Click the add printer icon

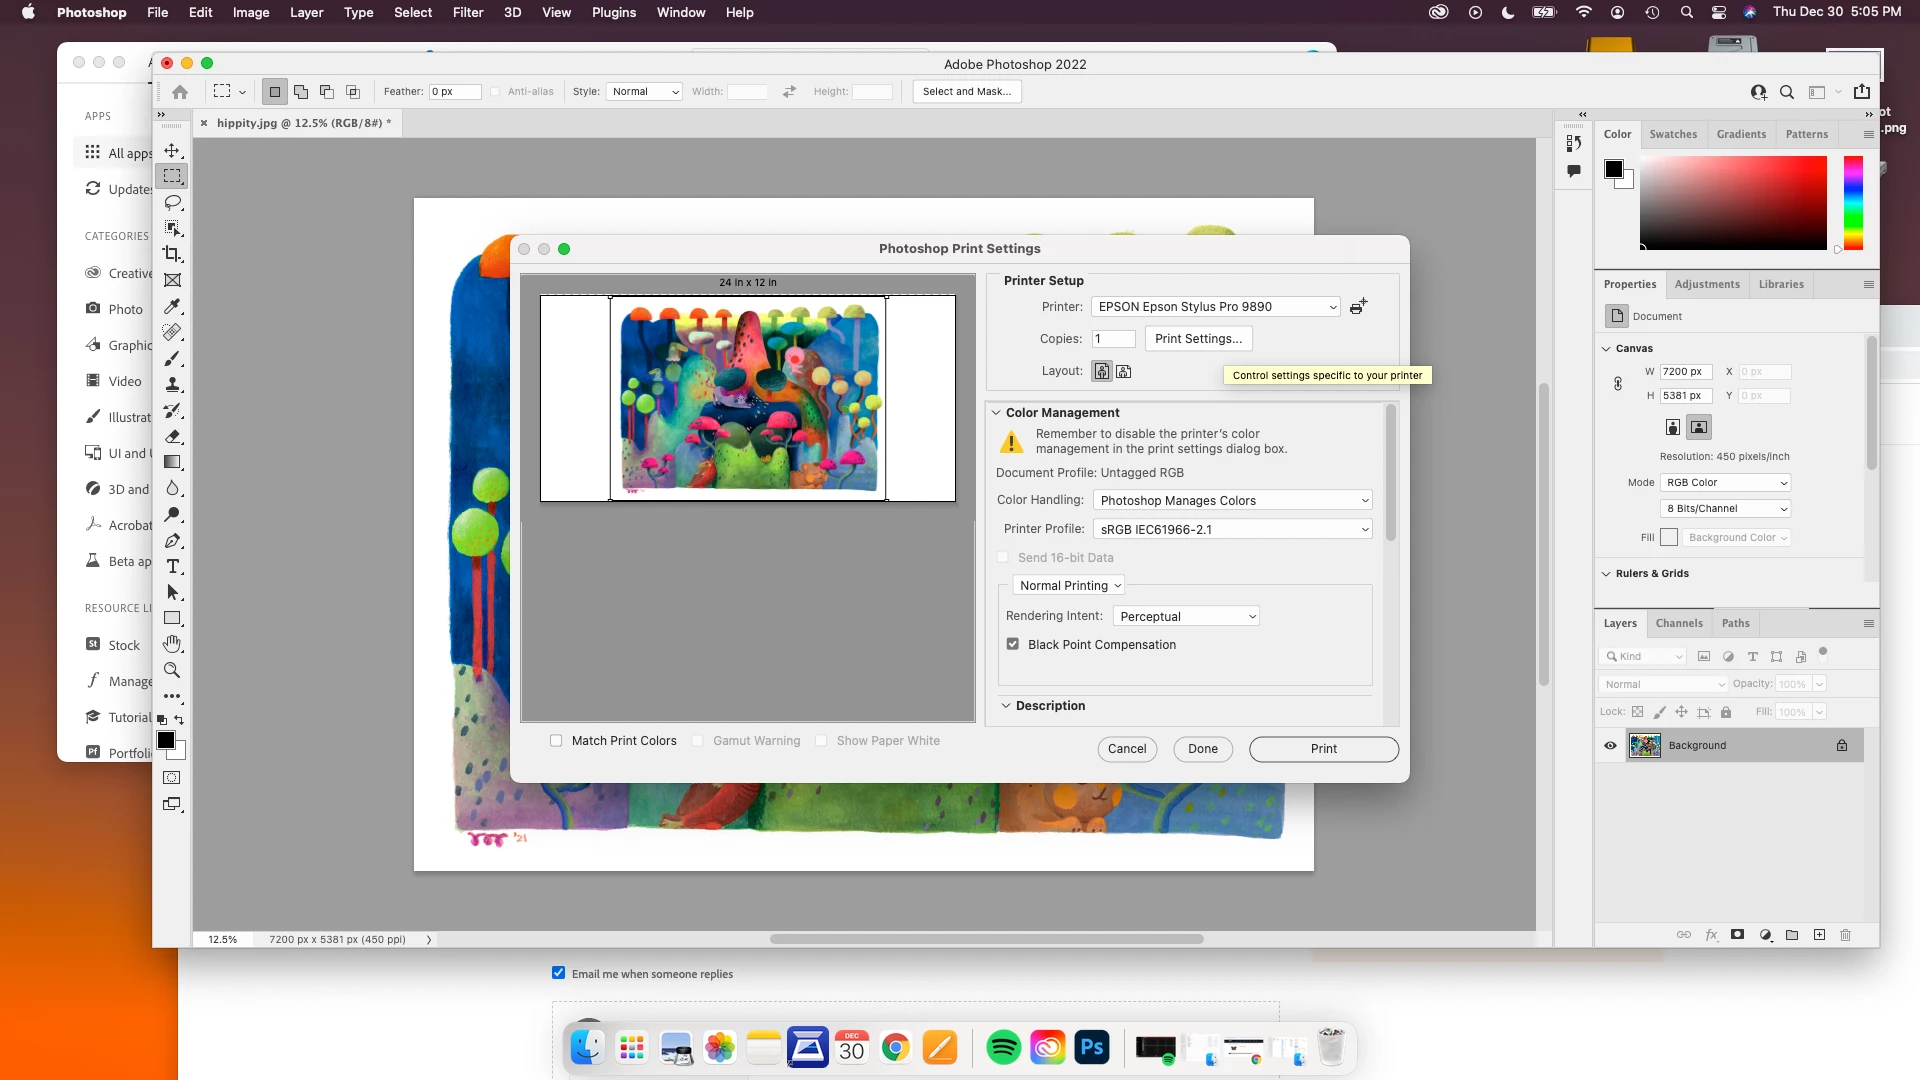click(x=1358, y=307)
